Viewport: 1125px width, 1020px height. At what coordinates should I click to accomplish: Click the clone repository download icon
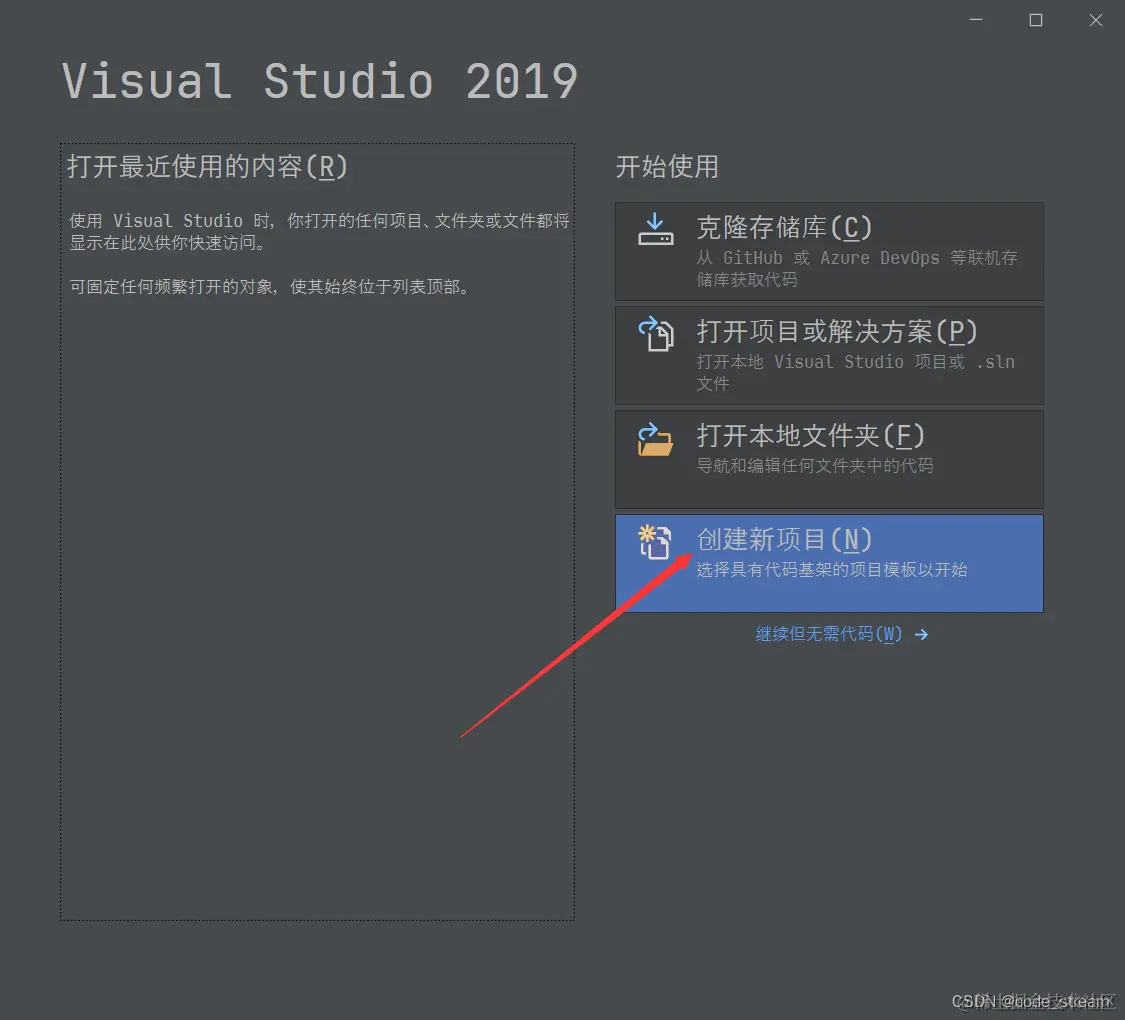[x=655, y=230]
